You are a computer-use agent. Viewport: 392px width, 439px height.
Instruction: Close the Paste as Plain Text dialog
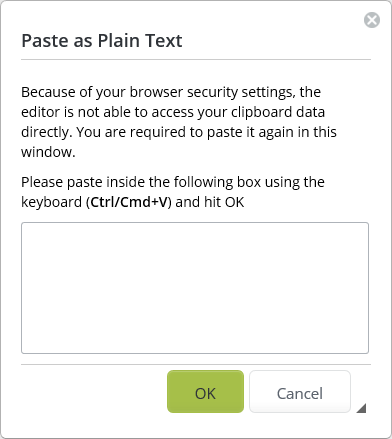[372, 20]
